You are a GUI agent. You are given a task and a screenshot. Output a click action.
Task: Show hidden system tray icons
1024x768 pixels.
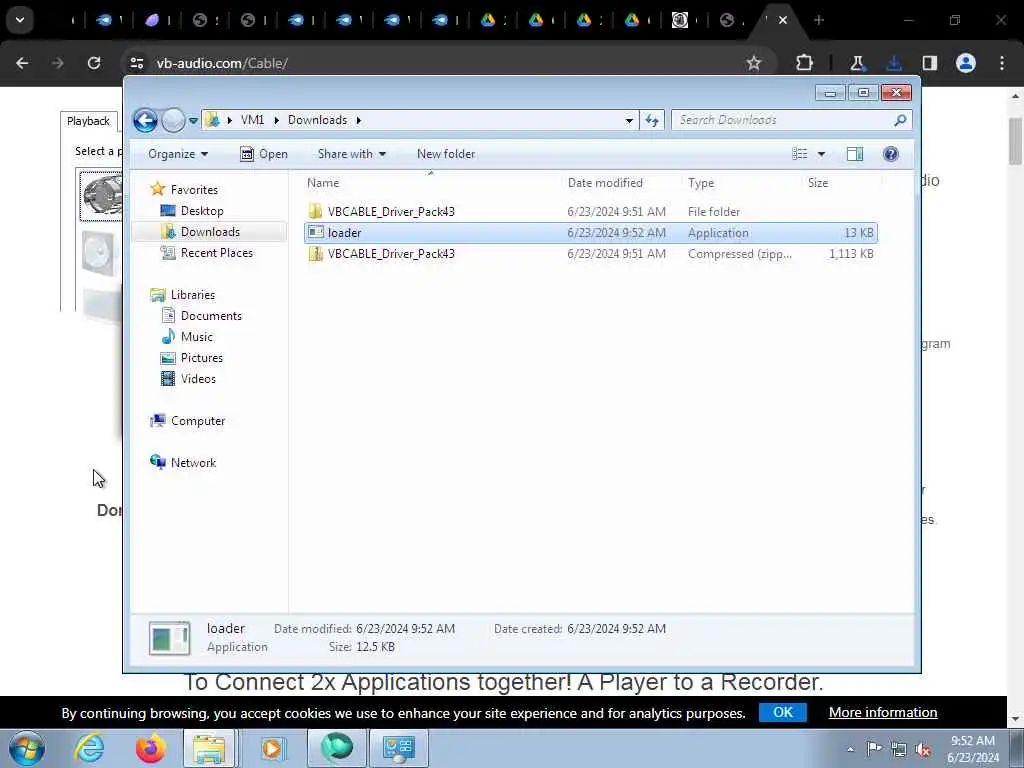(850, 749)
